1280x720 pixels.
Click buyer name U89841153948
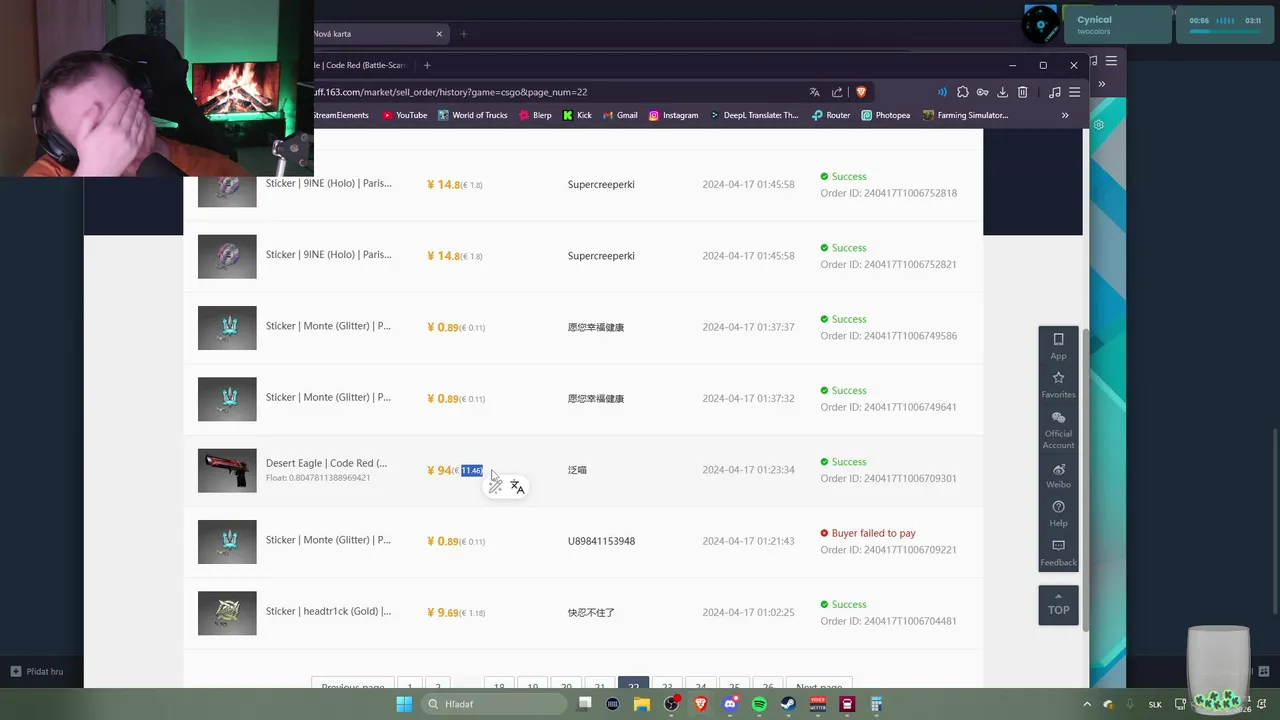click(601, 541)
